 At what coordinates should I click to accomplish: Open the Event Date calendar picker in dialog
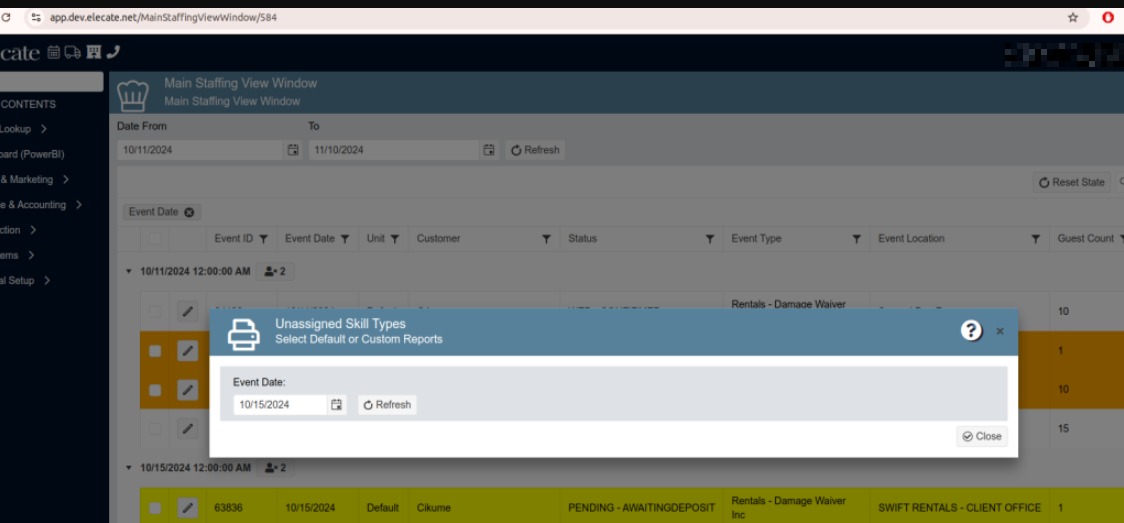pyautogui.click(x=337, y=405)
